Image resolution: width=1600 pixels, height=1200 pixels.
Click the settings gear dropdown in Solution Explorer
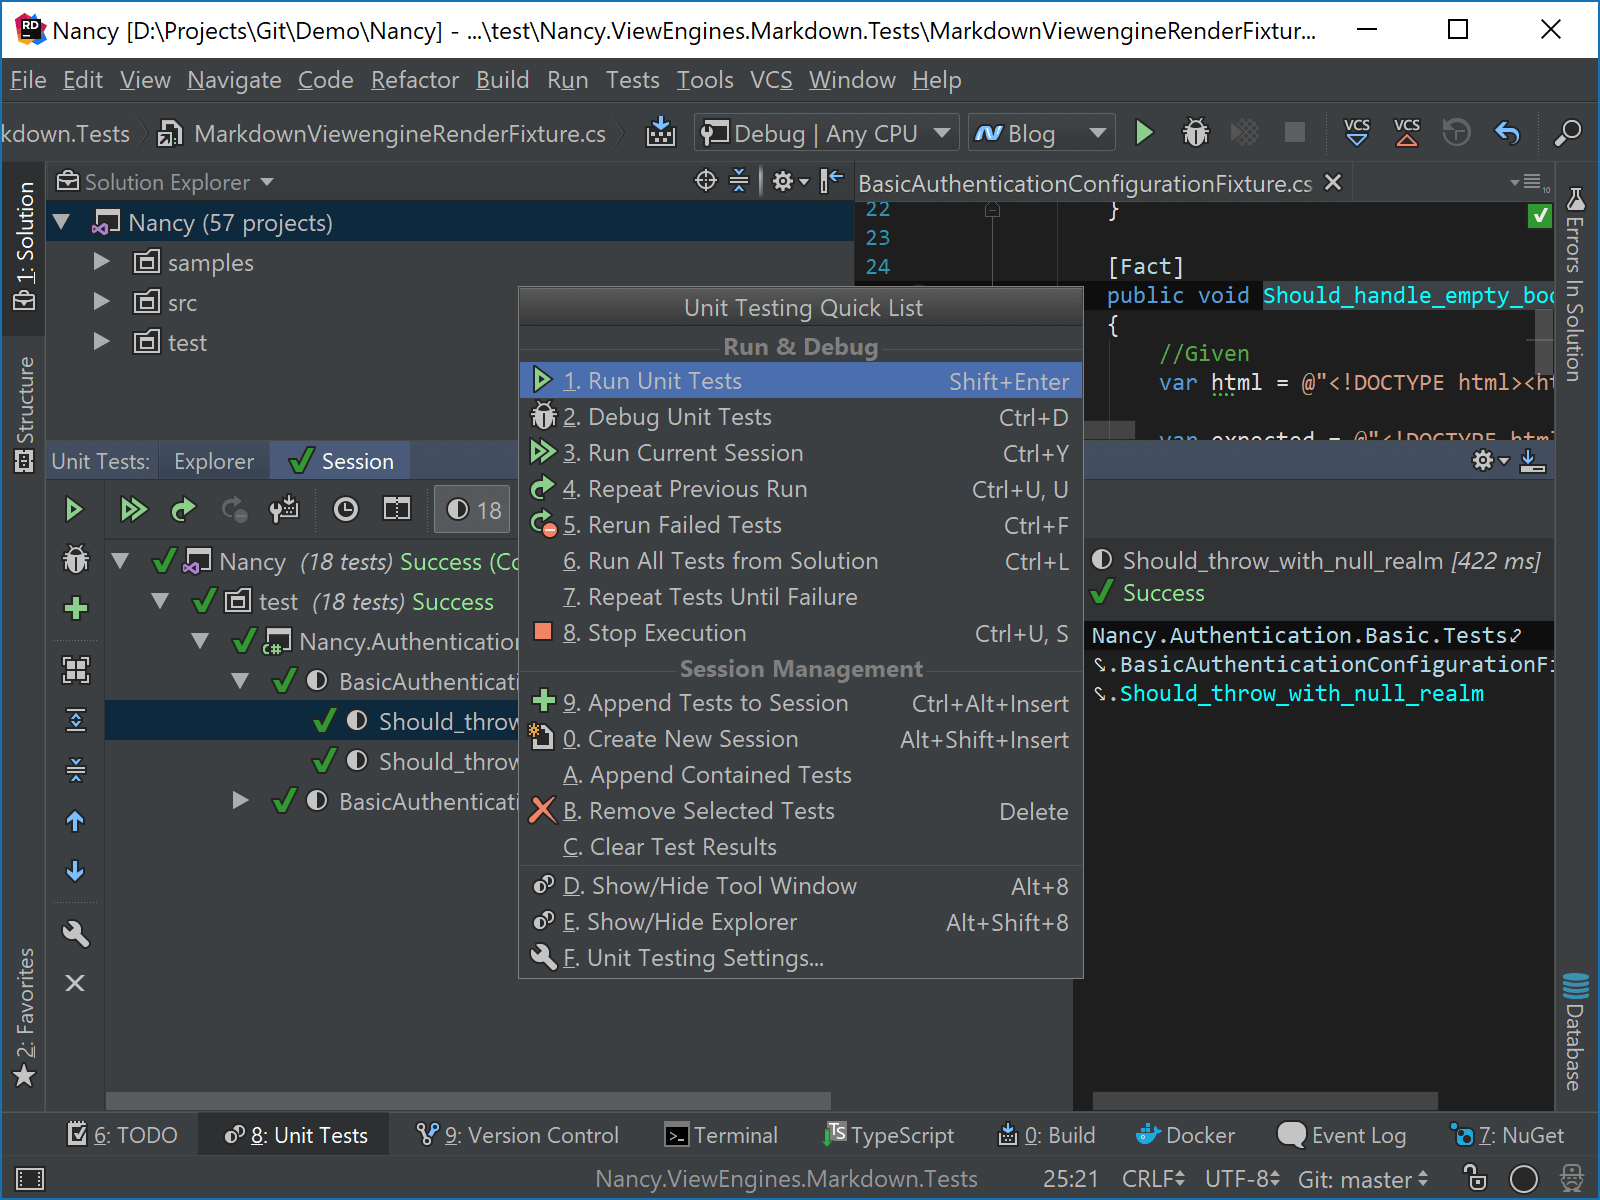(x=788, y=181)
